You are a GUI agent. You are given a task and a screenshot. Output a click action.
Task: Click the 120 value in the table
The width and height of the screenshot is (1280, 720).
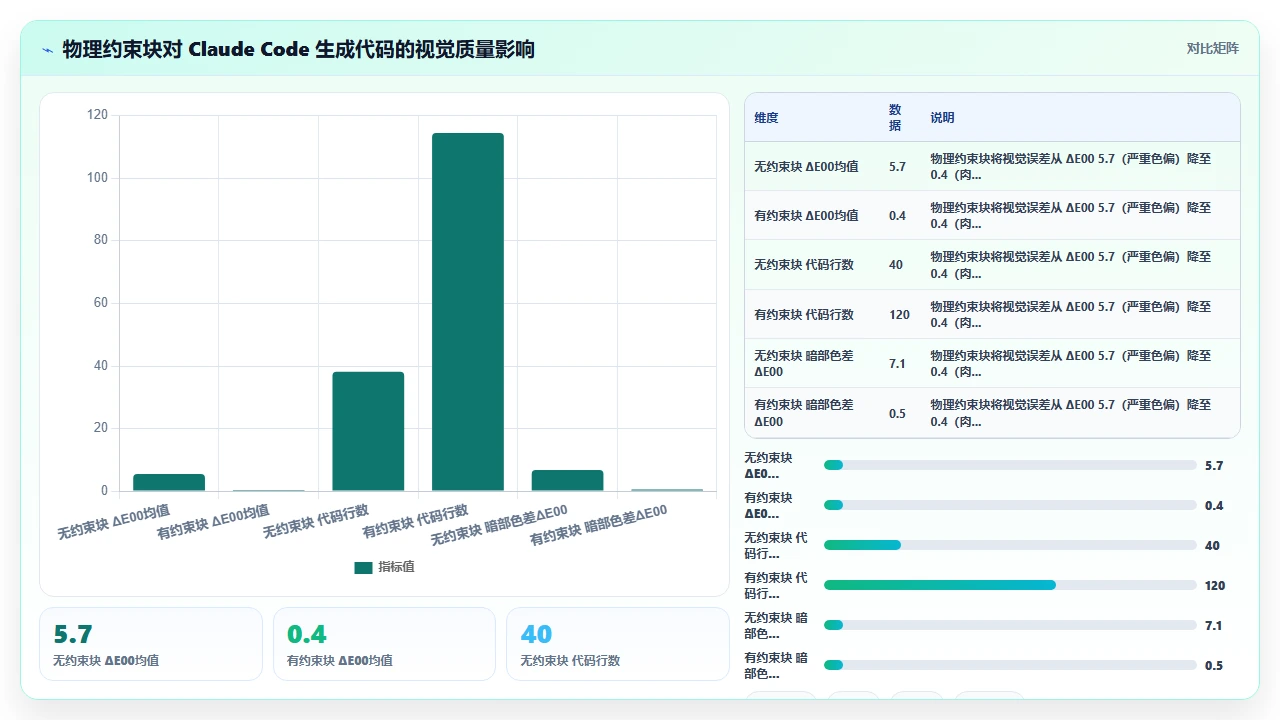tap(899, 314)
